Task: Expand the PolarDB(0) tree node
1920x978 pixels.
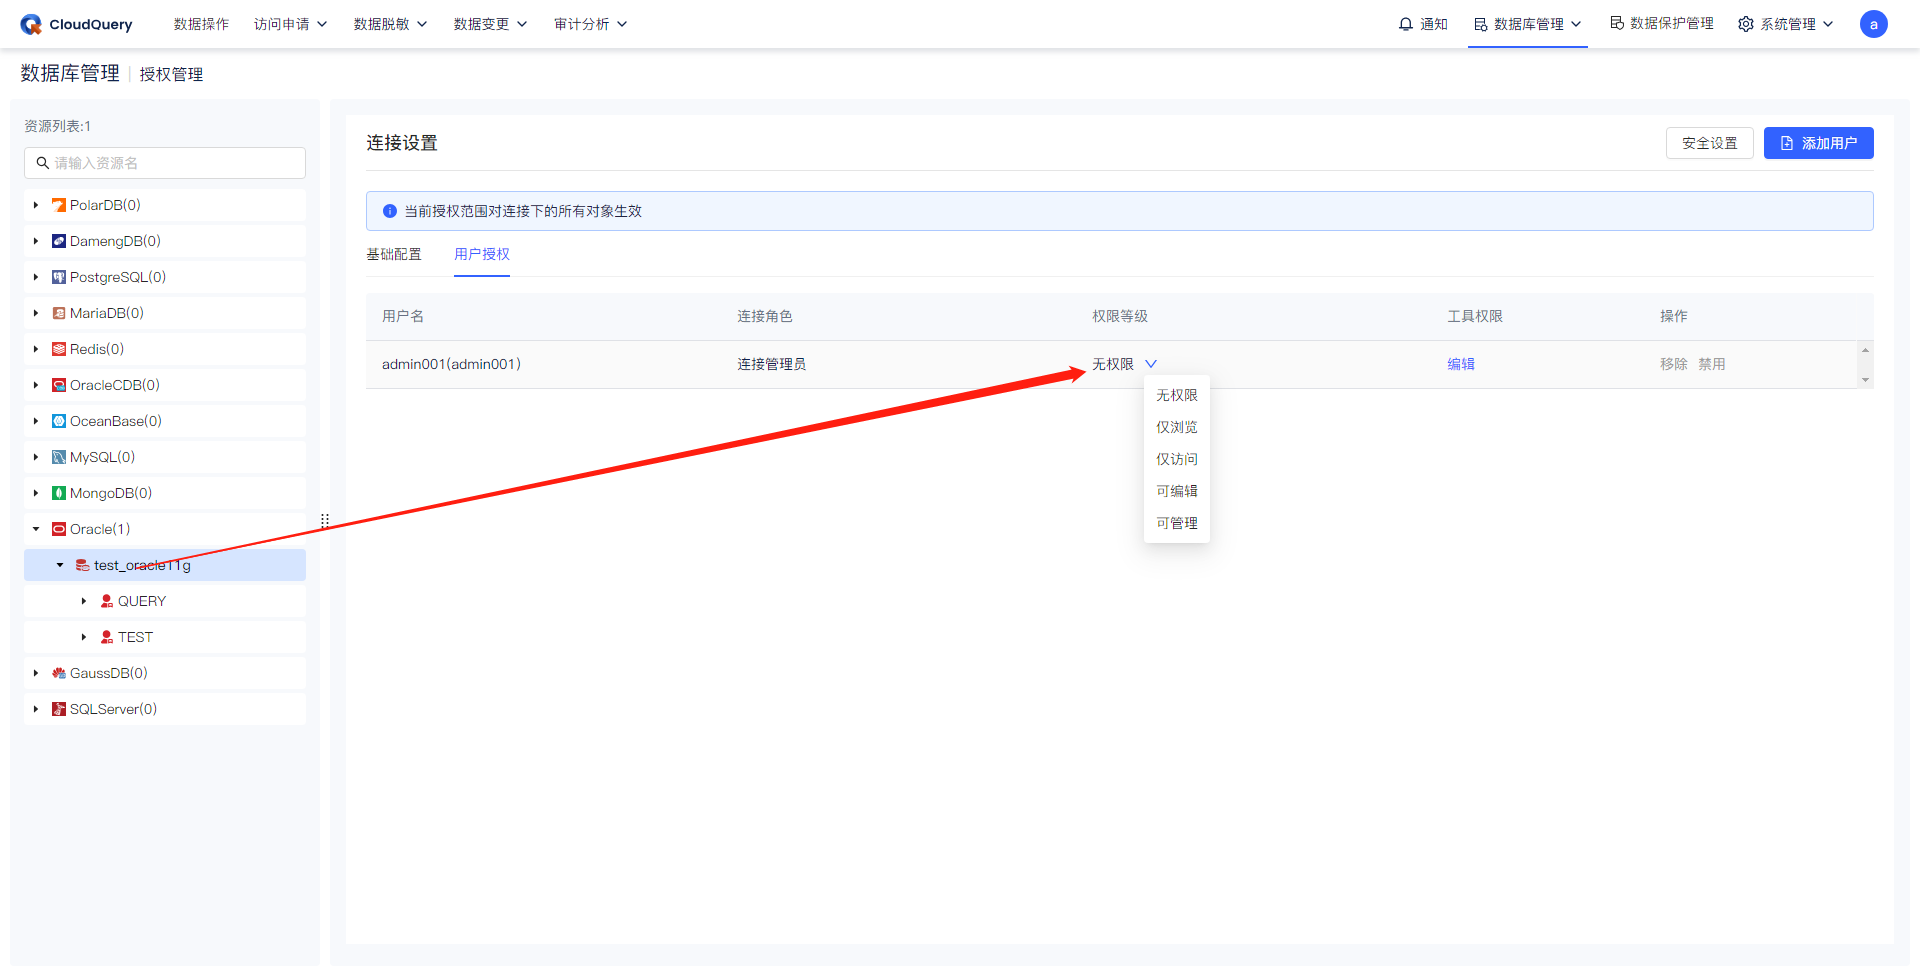Action: tap(36, 205)
